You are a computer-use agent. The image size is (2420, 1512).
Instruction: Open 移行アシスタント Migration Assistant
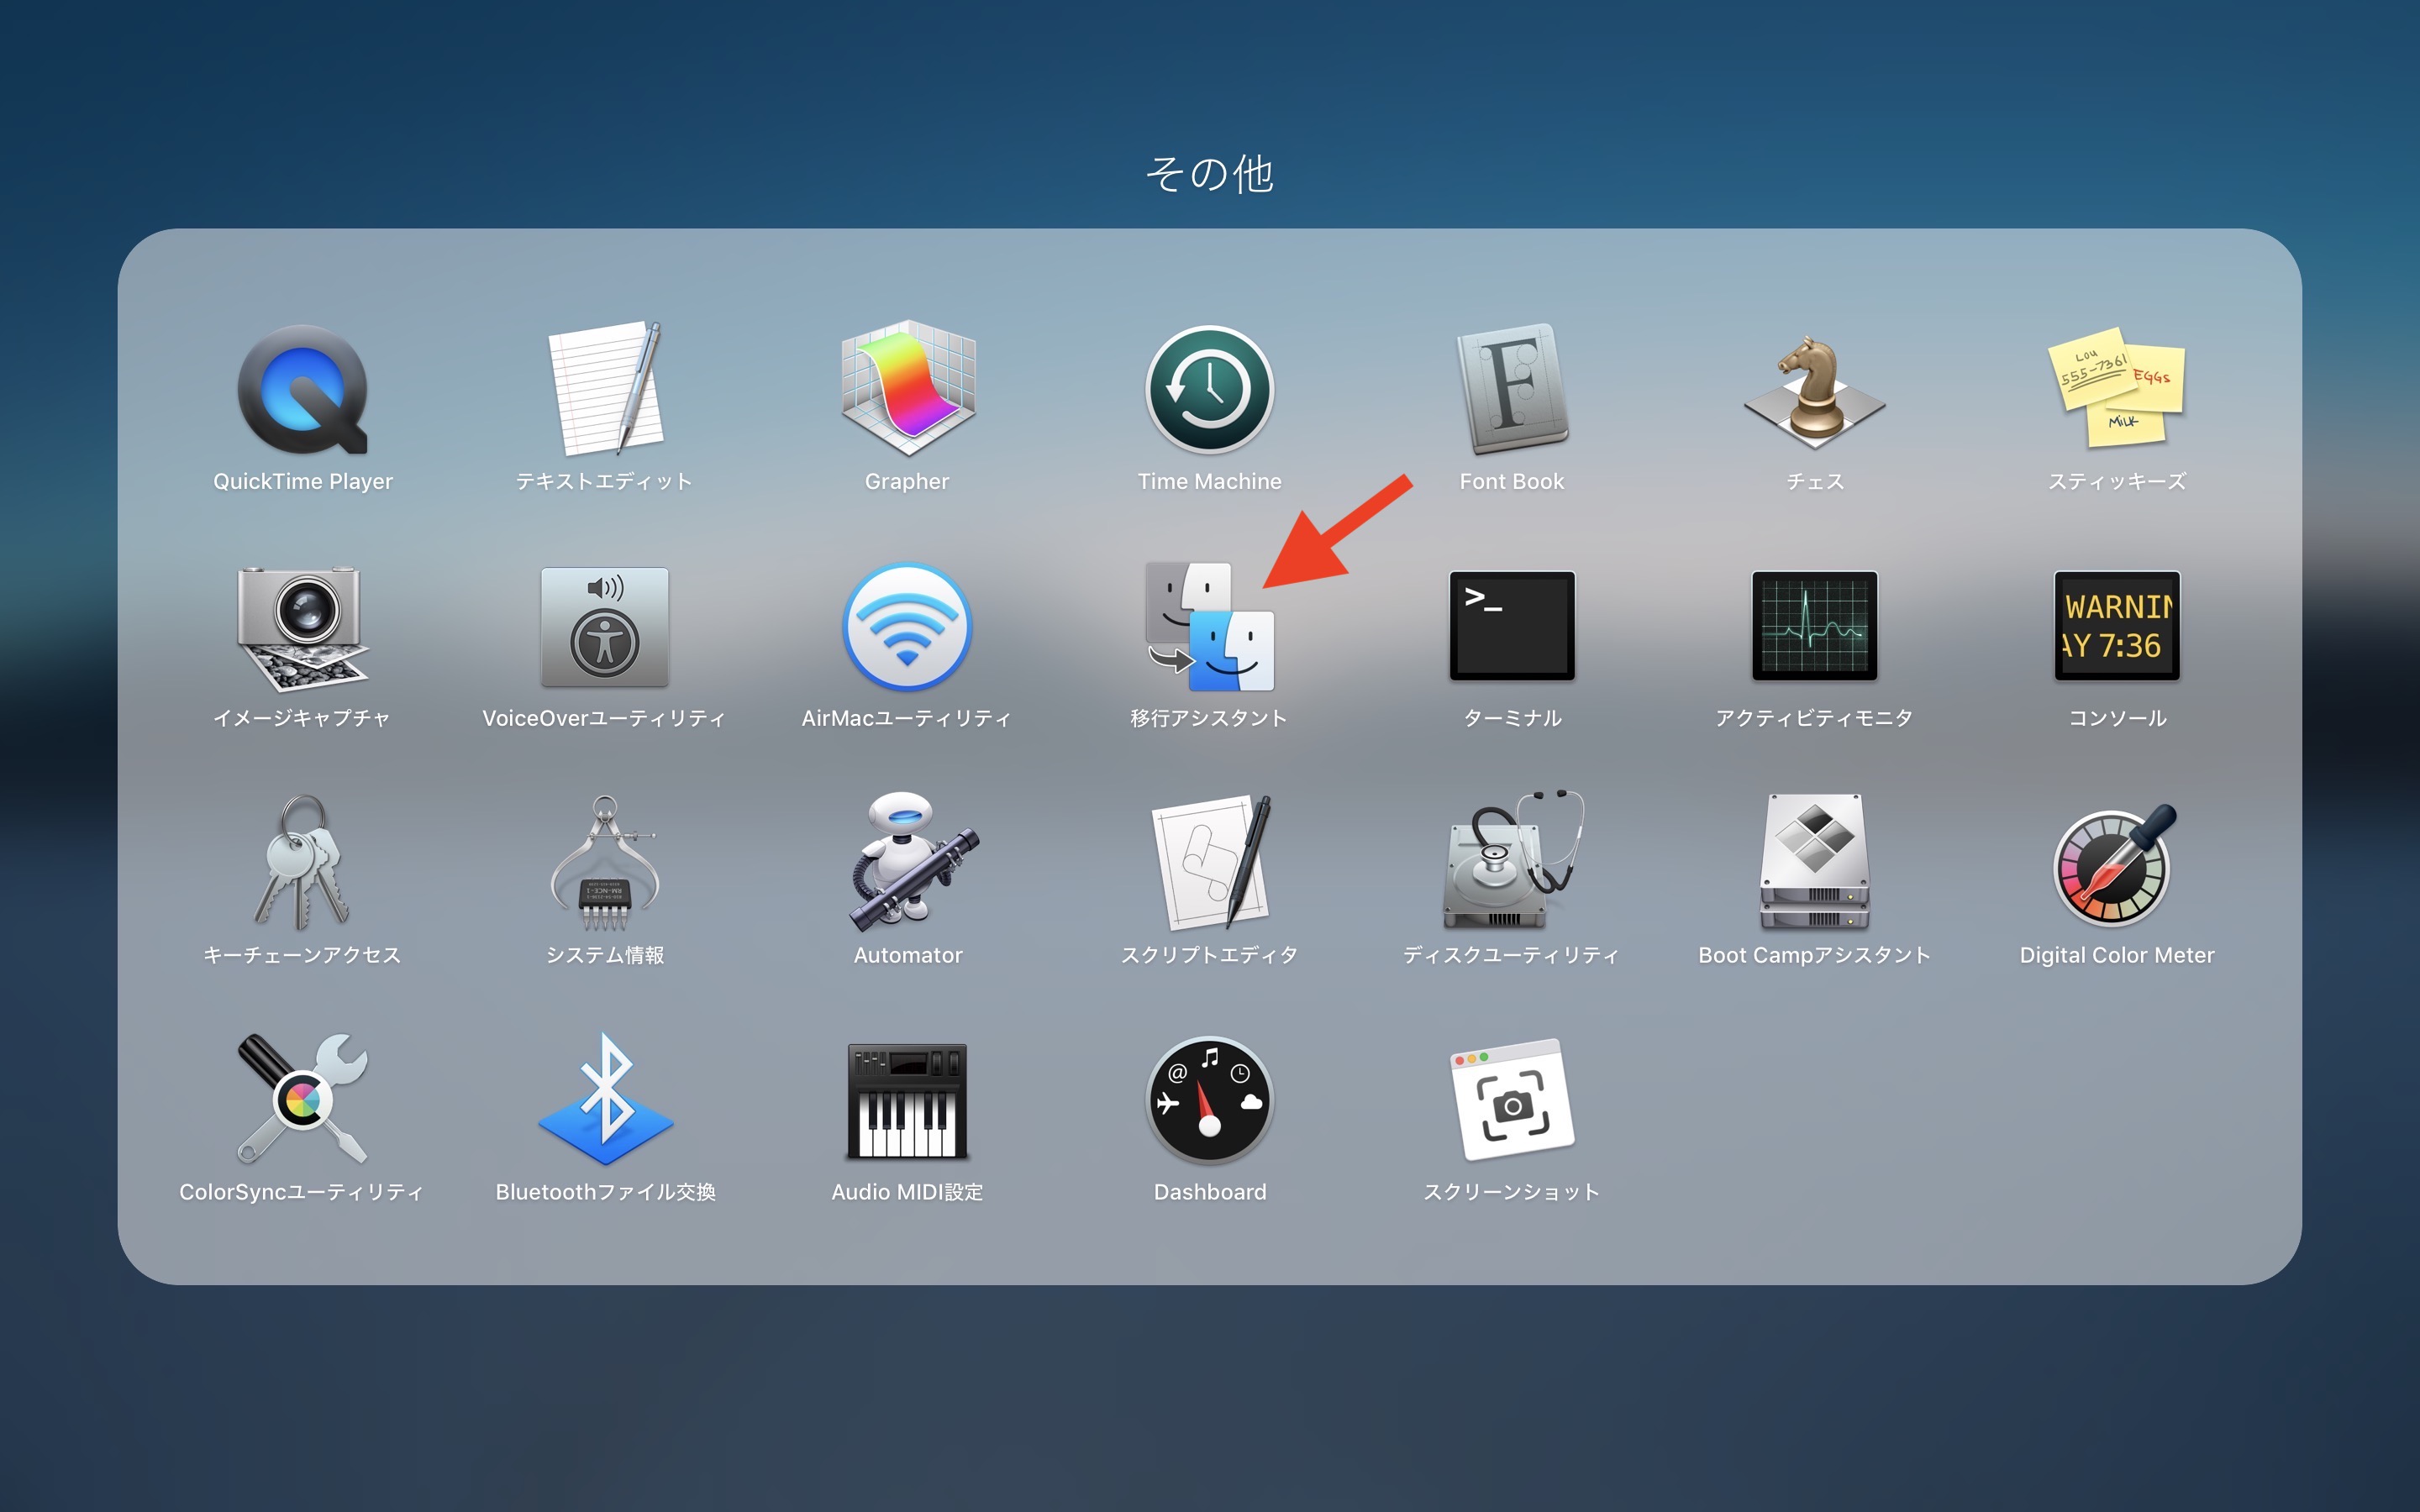click(x=1209, y=627)
